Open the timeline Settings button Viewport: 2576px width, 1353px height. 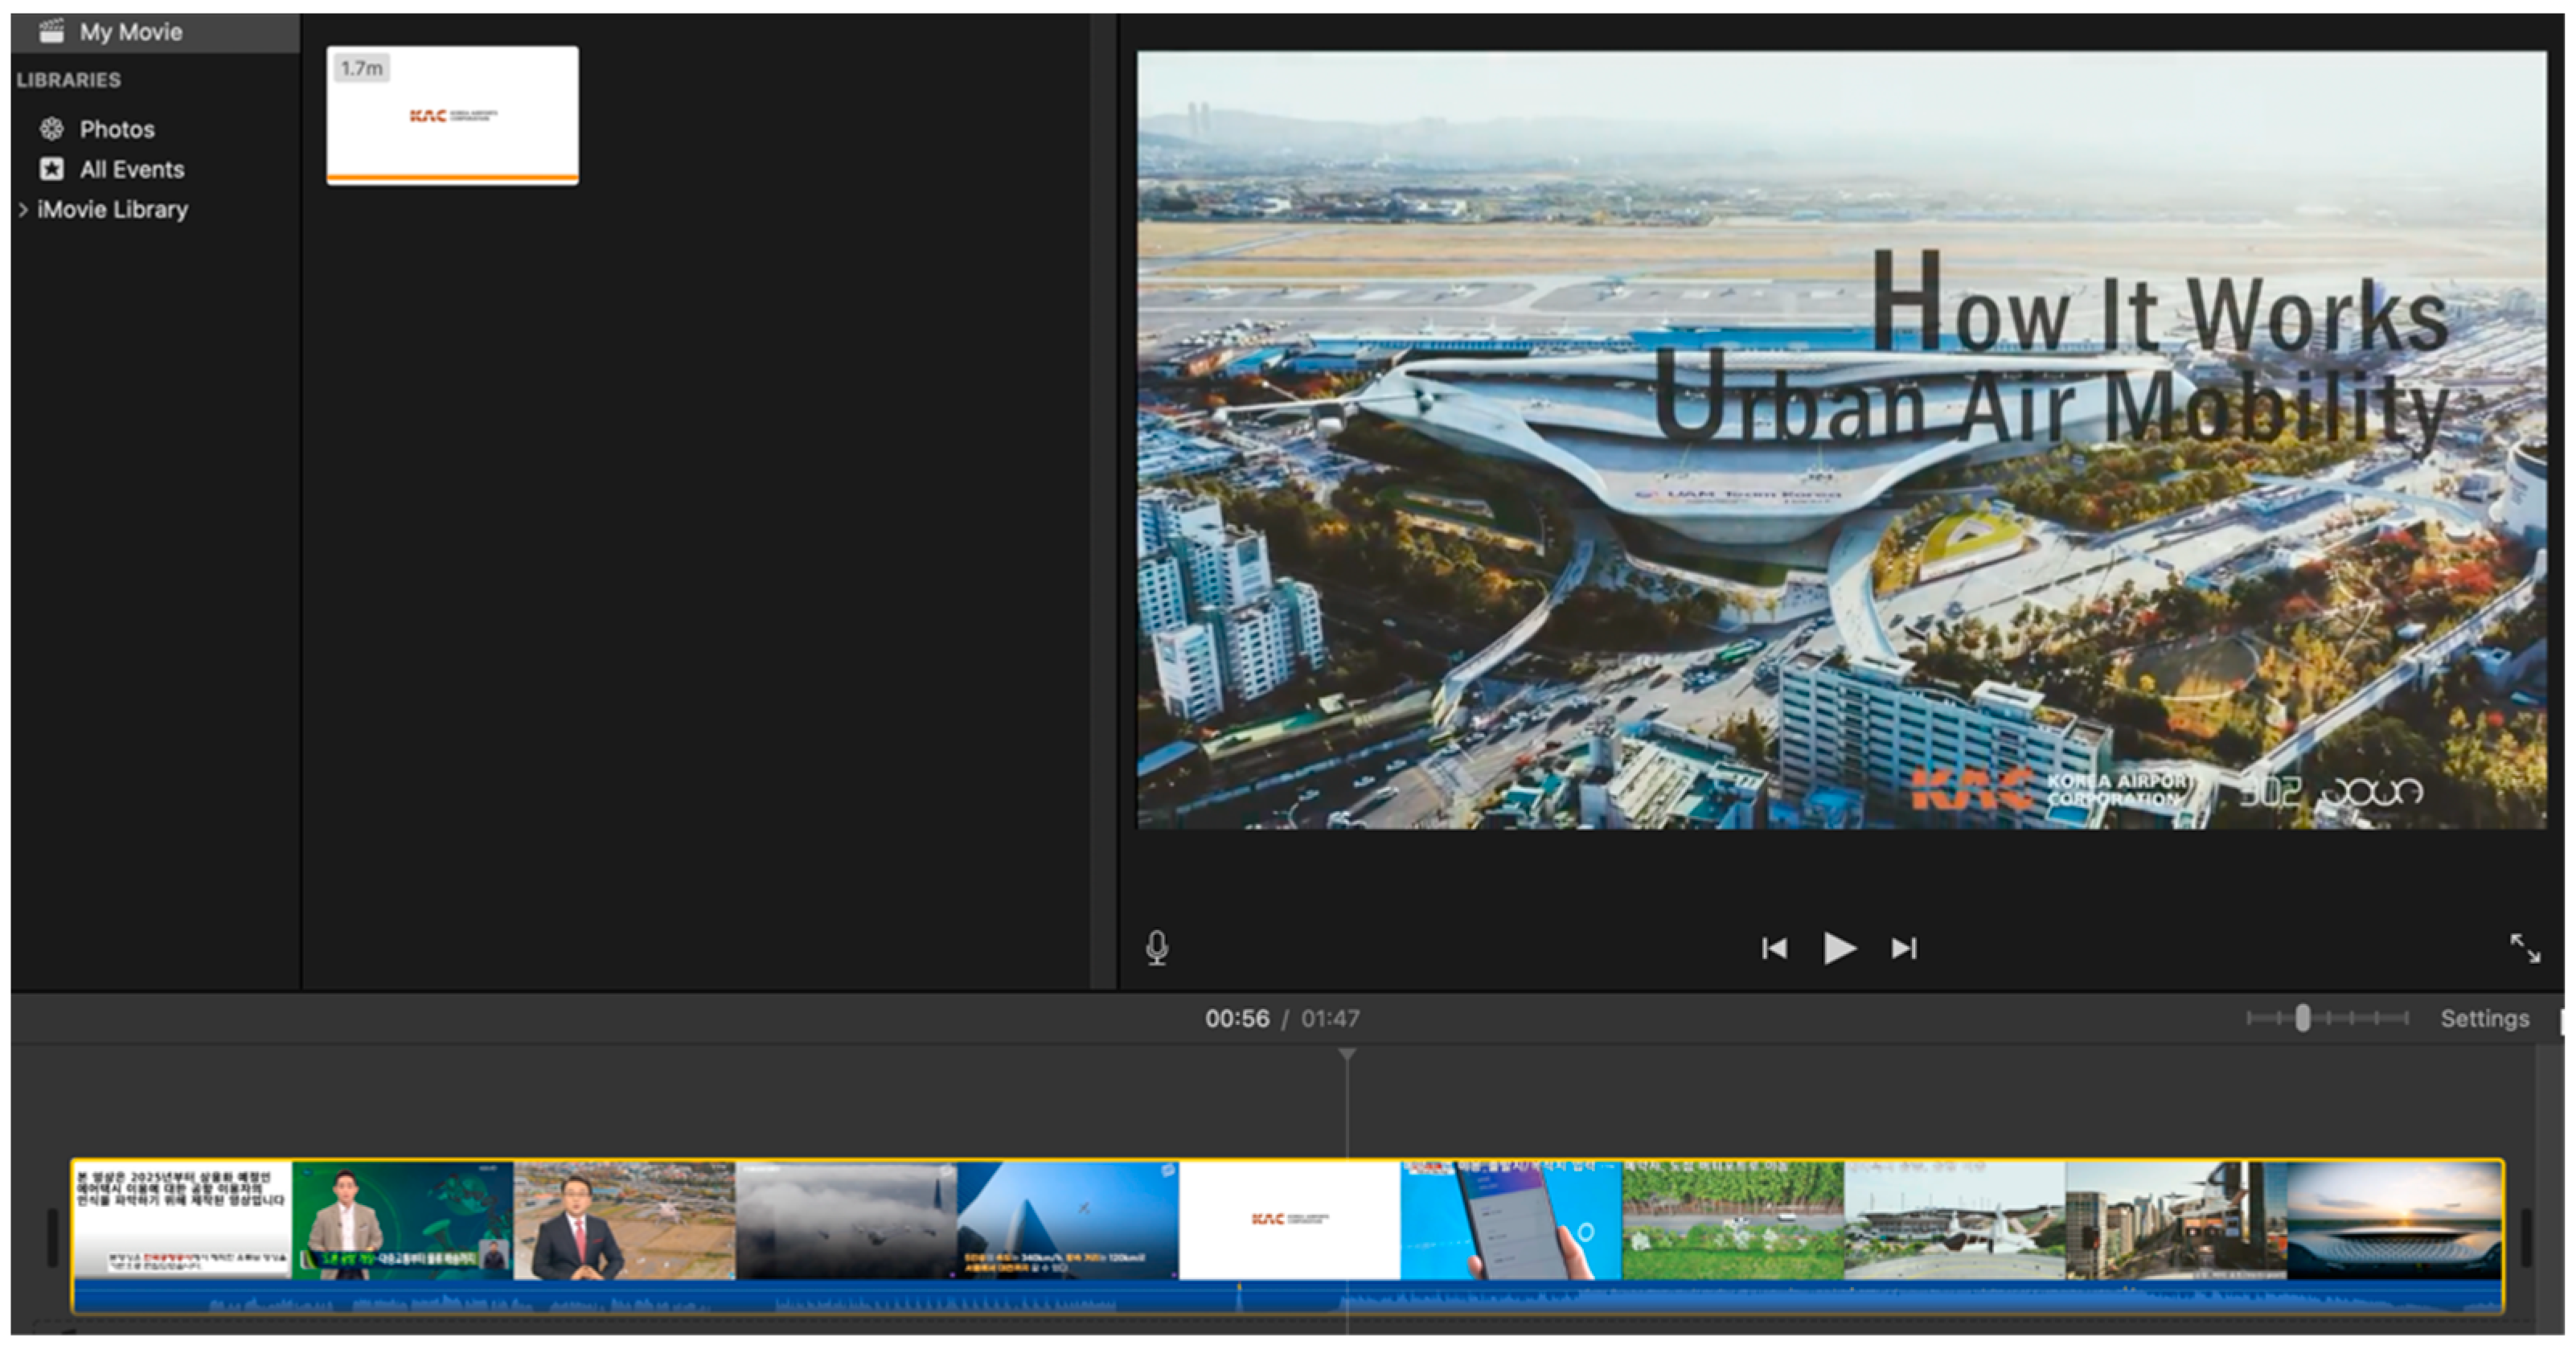(x=2484, y=1018)
